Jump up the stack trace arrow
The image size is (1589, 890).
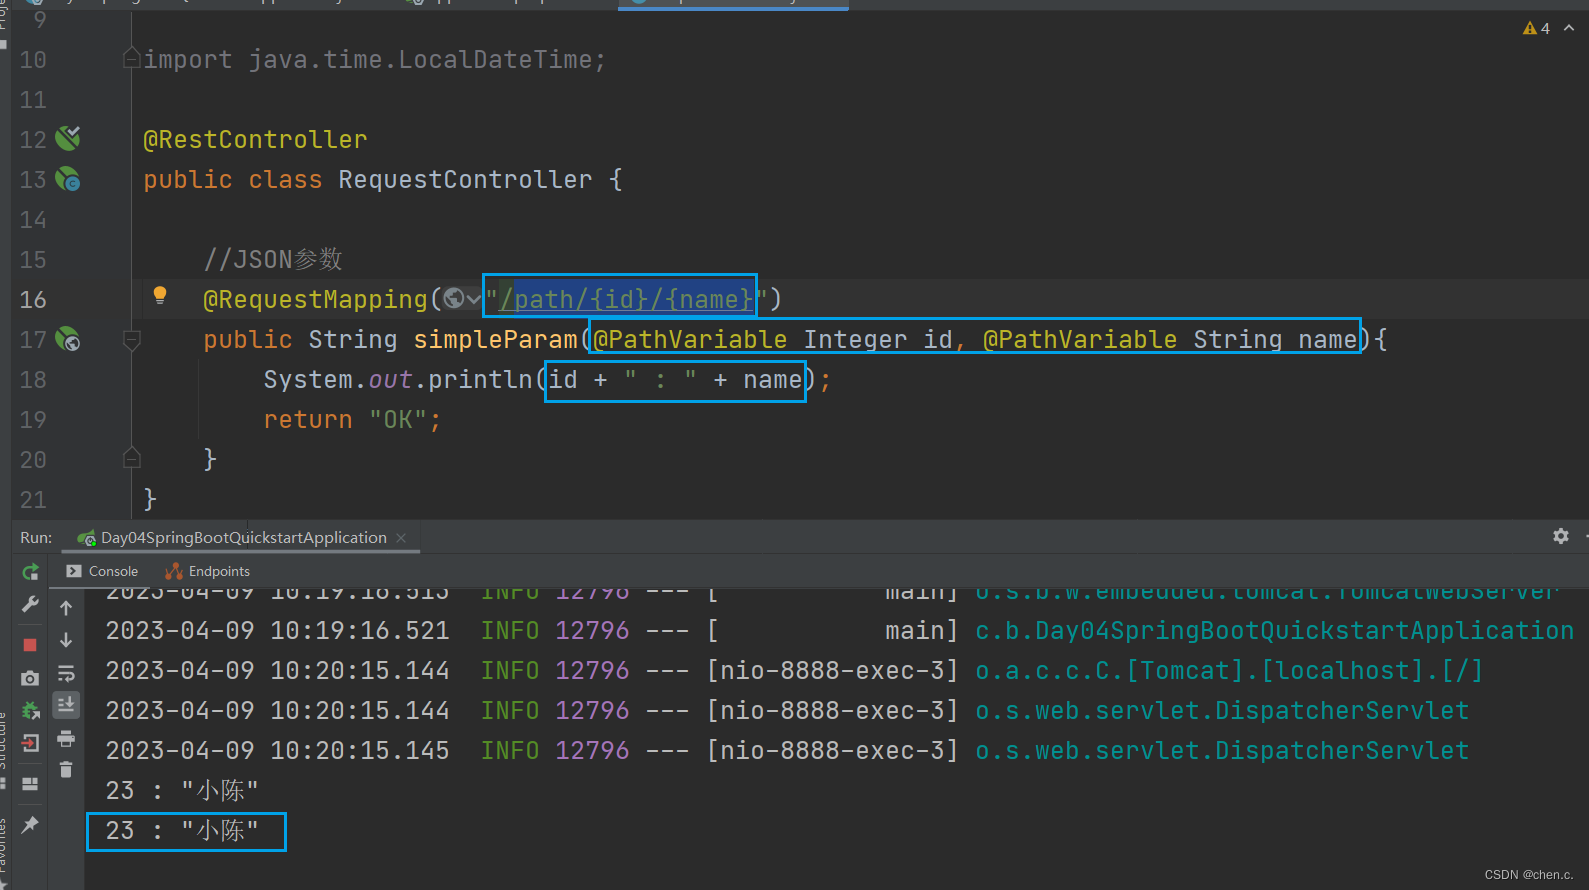[x=66, y=607]
